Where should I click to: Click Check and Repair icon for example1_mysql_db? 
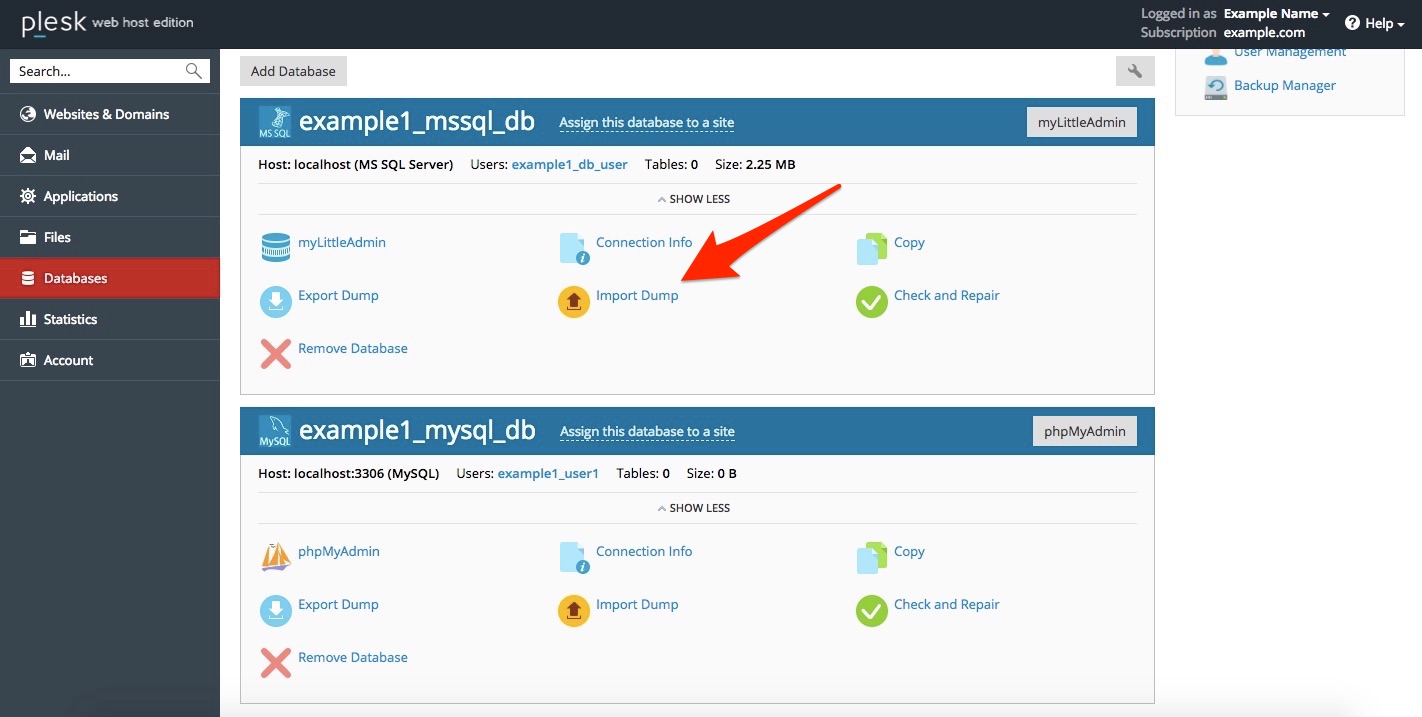(872, 610)
